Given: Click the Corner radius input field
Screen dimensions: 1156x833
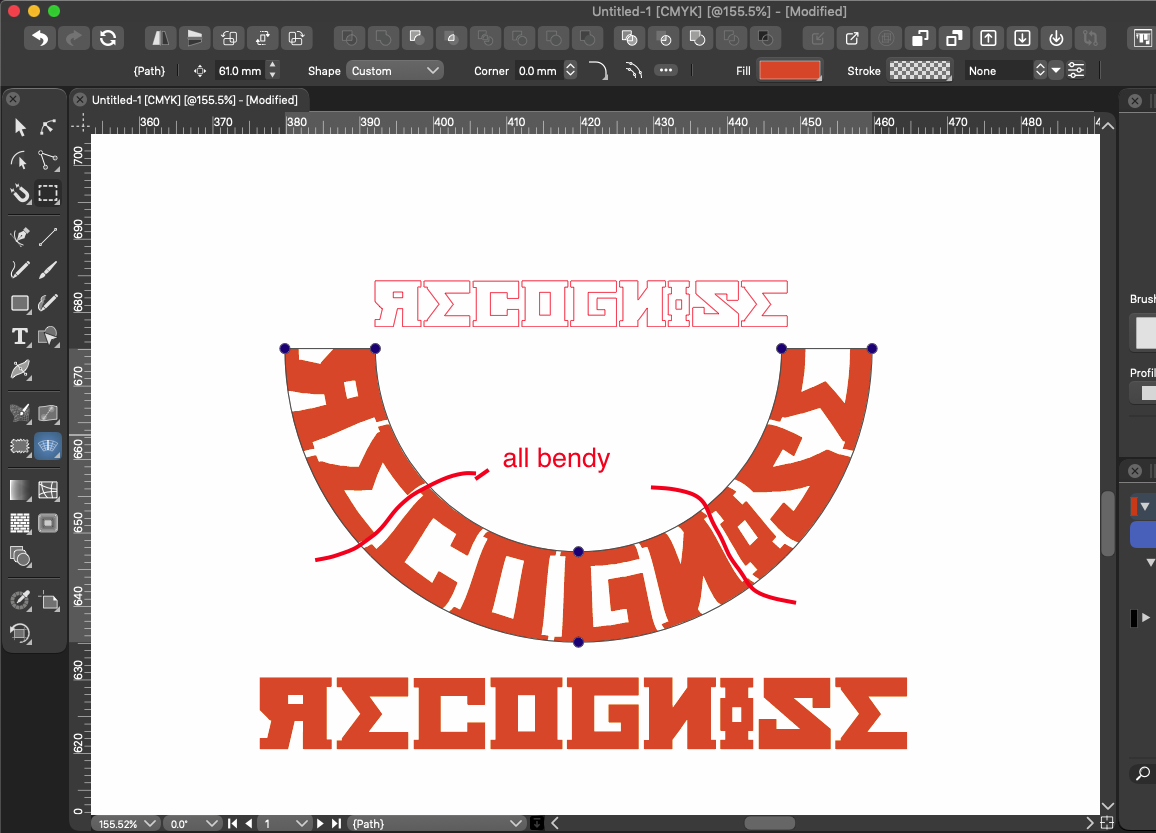Looking at the screenshot, I should tap(538, 71).
